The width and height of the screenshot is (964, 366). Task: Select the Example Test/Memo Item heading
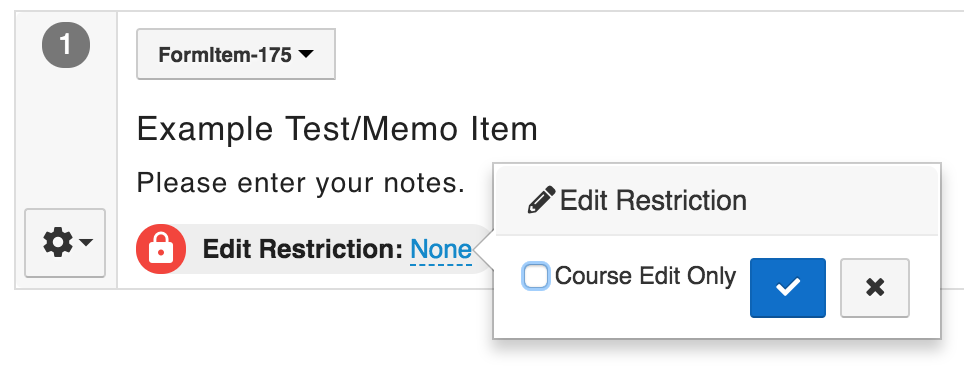click(x=337, y=130)
